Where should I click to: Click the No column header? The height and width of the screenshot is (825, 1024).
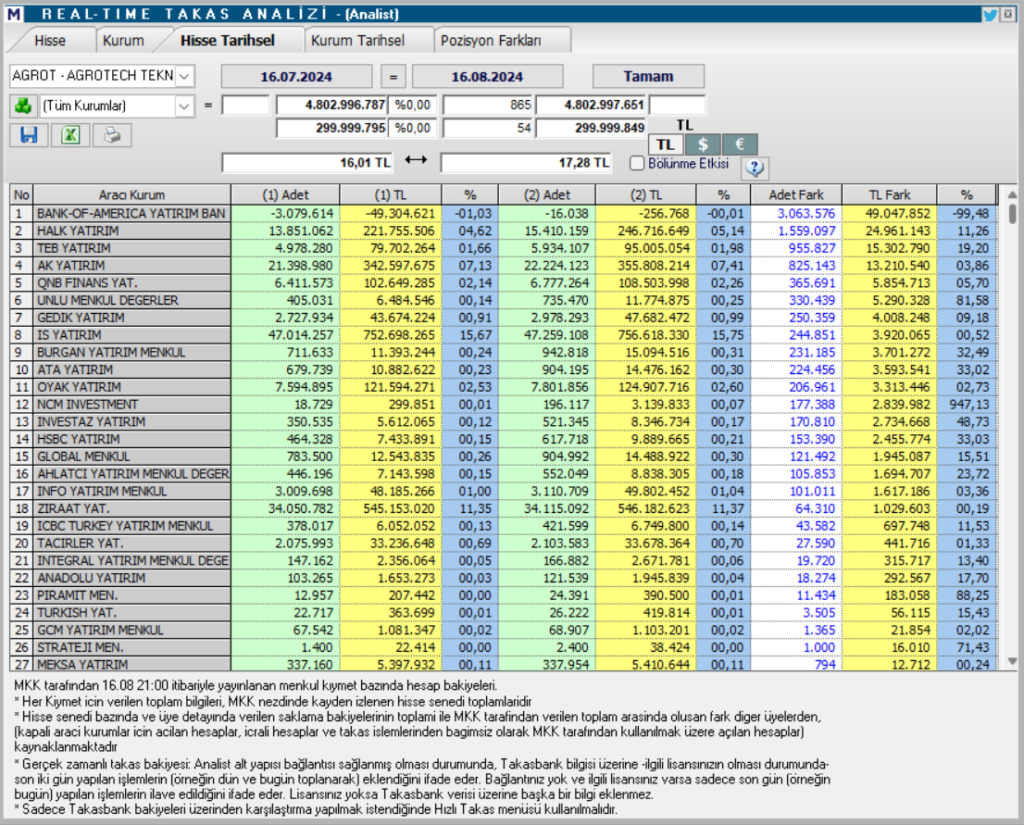coord(22,195)
